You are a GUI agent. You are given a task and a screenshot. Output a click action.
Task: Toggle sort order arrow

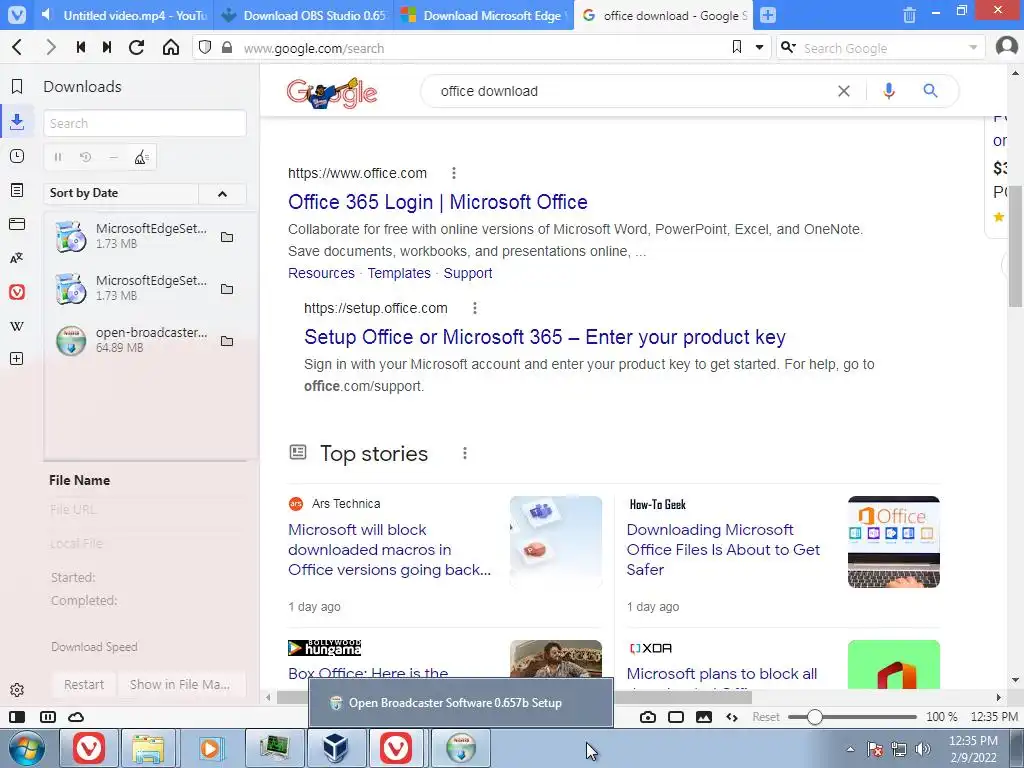[x=222, y=193]
